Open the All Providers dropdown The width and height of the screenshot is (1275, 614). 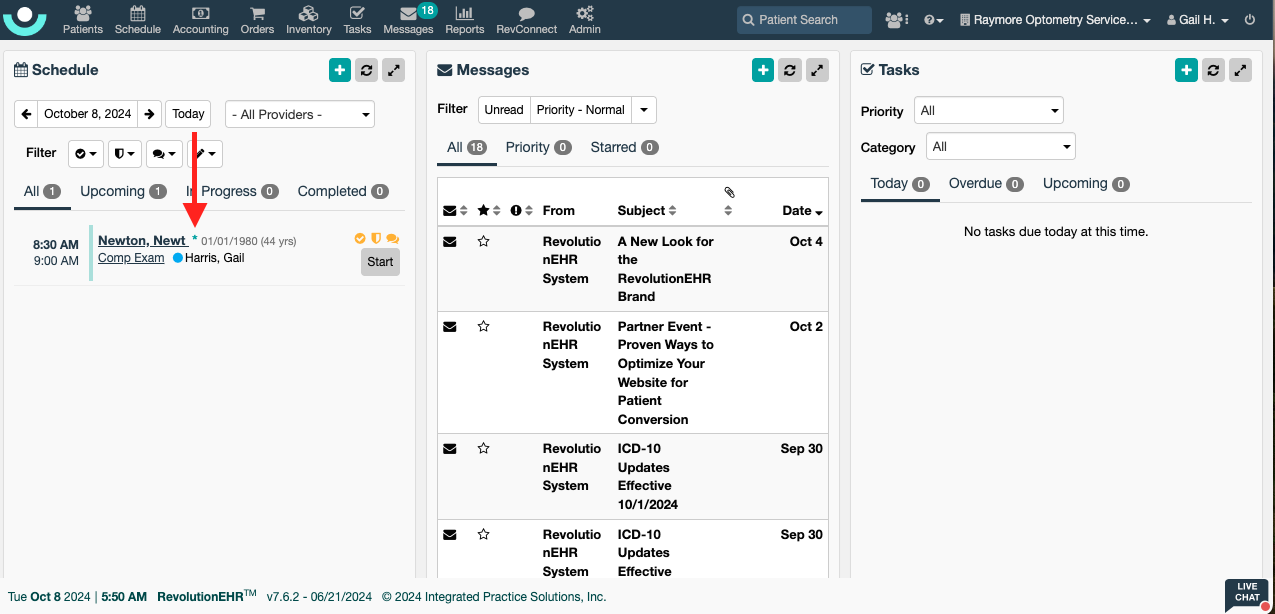(299, 115)
